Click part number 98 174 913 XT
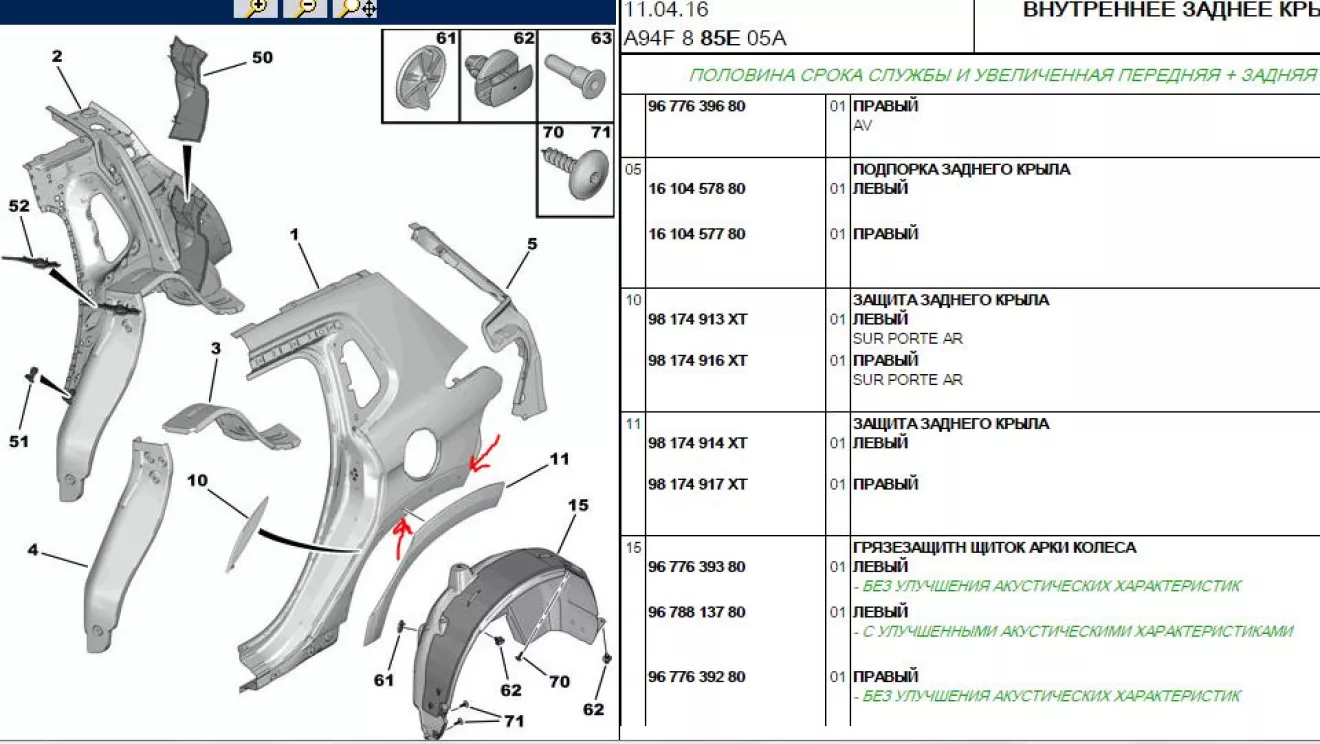The height and width of the screenshot is (744, 1320). [697, 320]
